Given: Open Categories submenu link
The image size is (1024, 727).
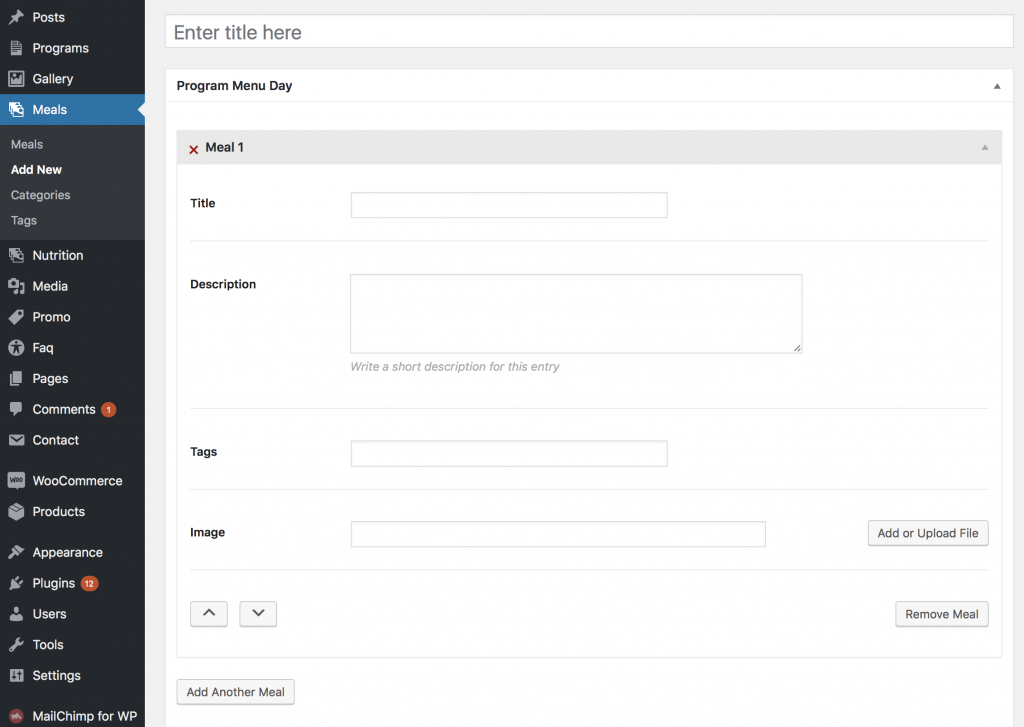Looking at the screenshot, I should [x=40, y=195].
